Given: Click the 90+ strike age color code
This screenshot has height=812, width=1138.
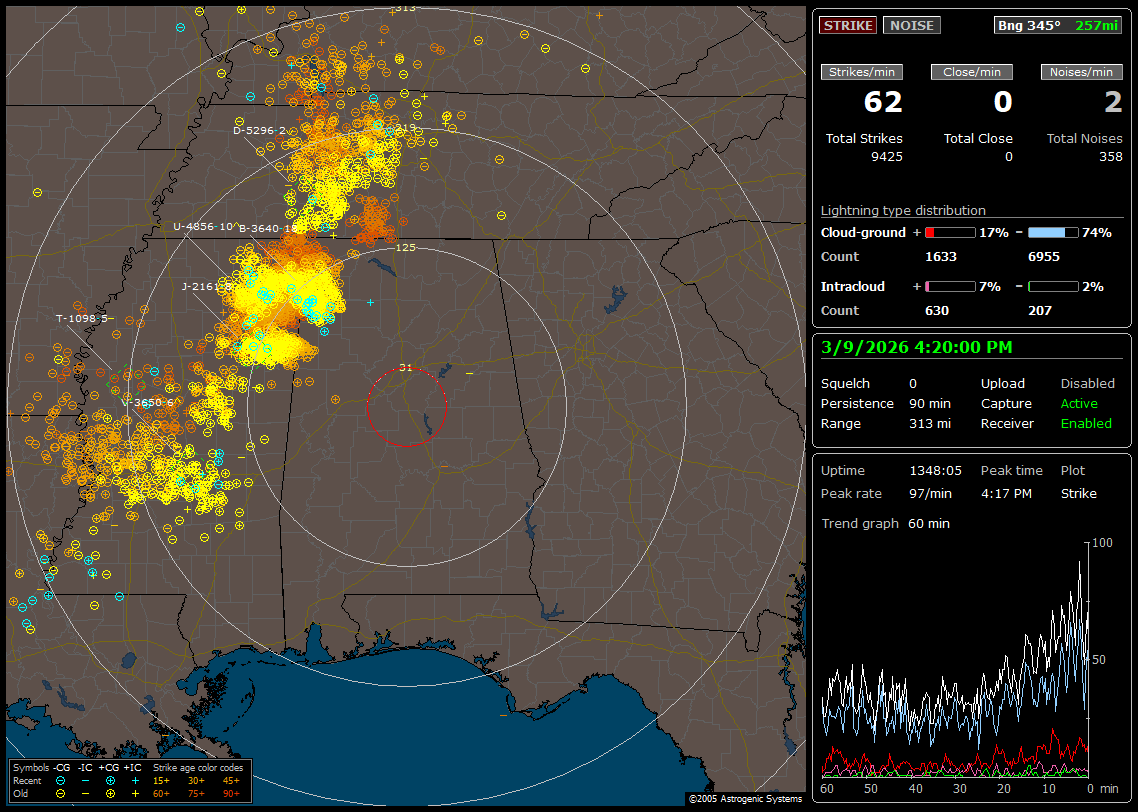Looking at the screenshot, I should click(231, 793).
